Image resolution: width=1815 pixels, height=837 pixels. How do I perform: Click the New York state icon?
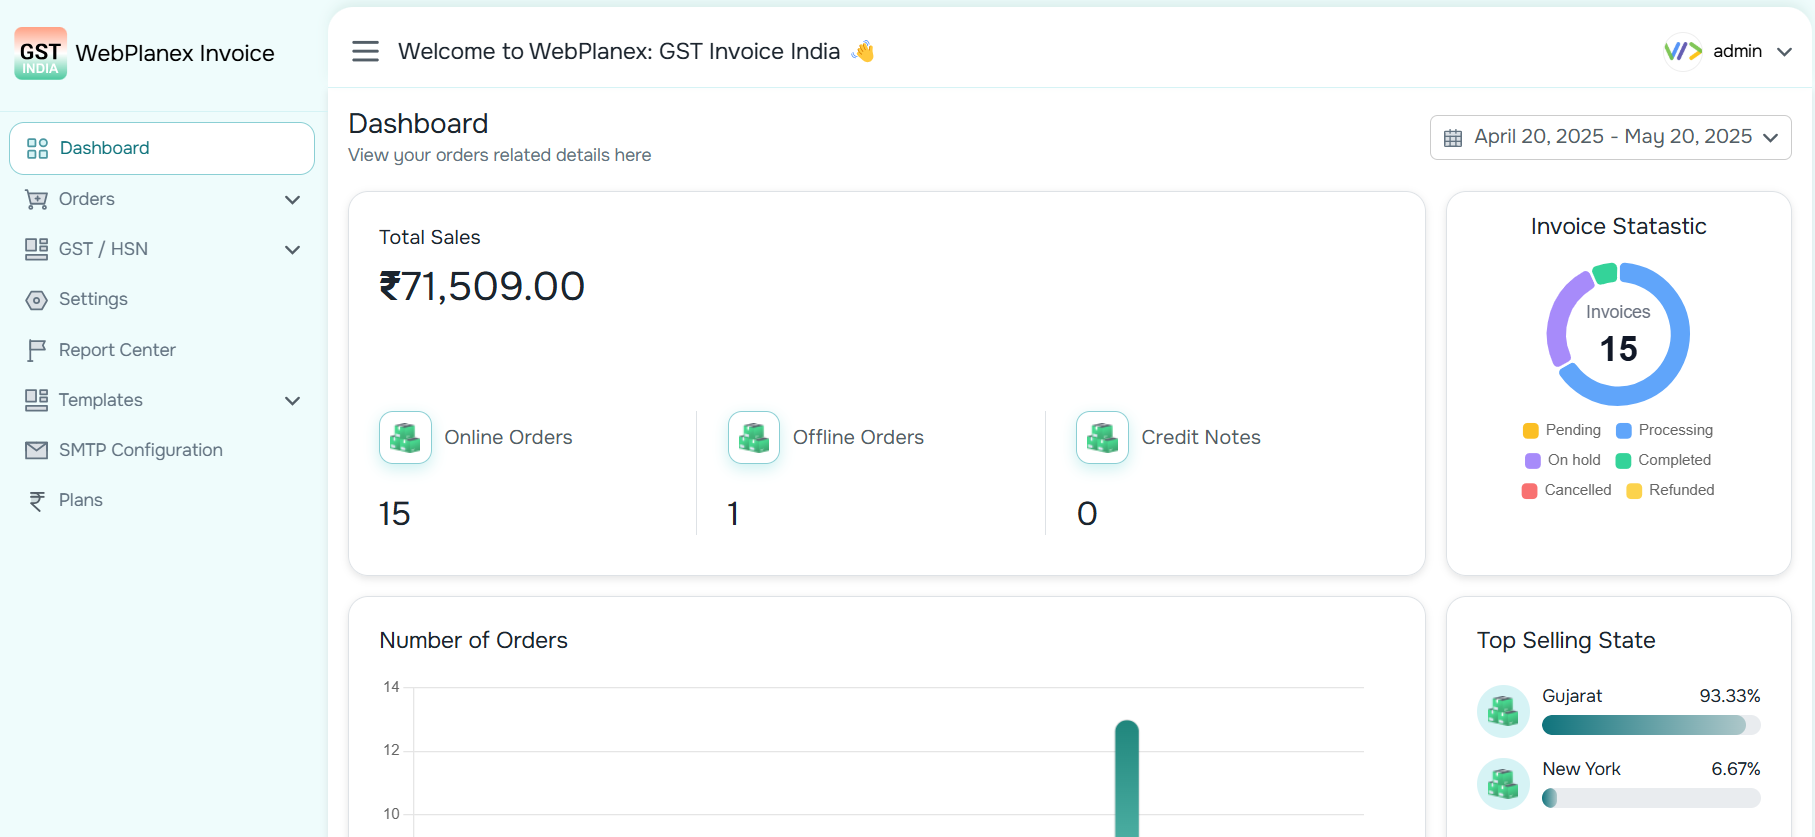[1503, 784]
